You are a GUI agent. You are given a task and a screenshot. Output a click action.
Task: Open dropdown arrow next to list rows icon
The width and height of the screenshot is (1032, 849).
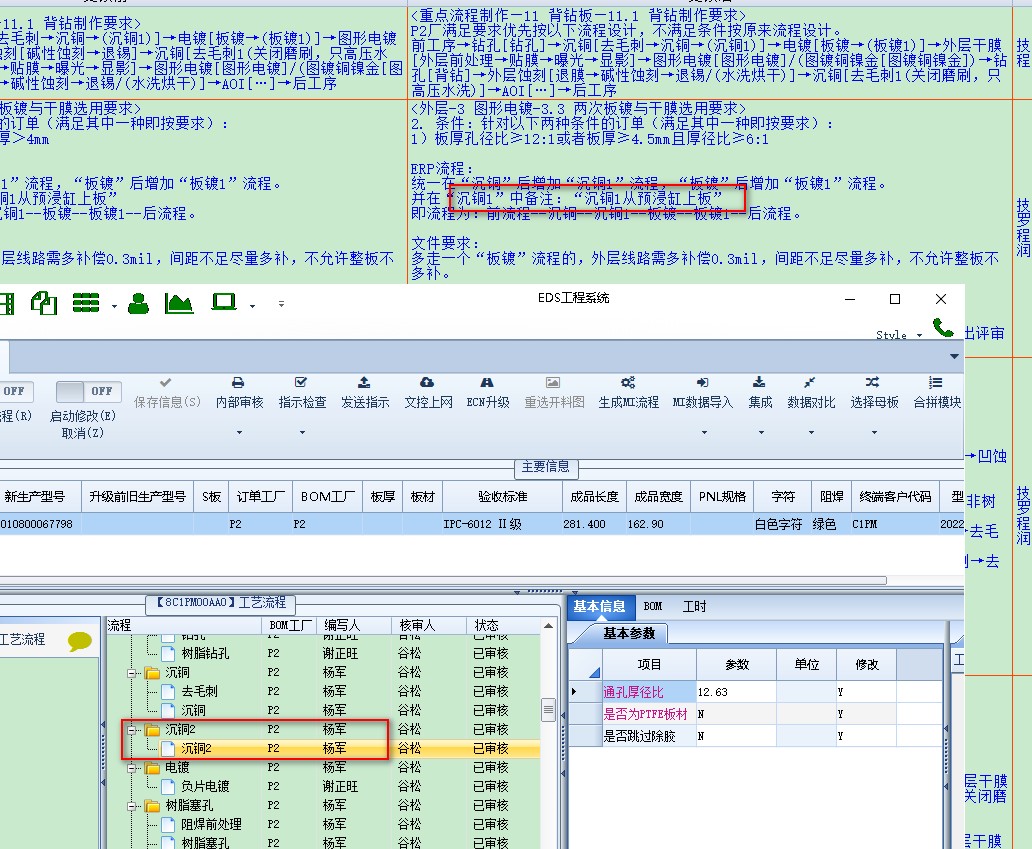[x=114, y=306]
